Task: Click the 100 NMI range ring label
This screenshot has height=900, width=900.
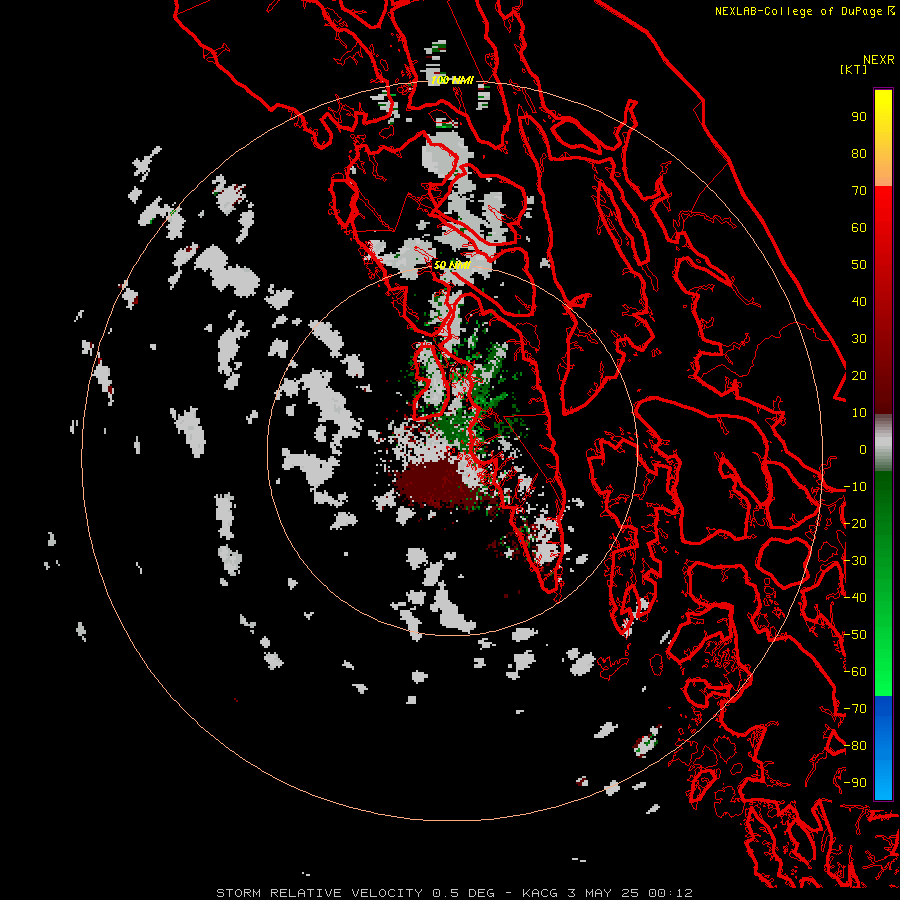Action: coord(452,80)
